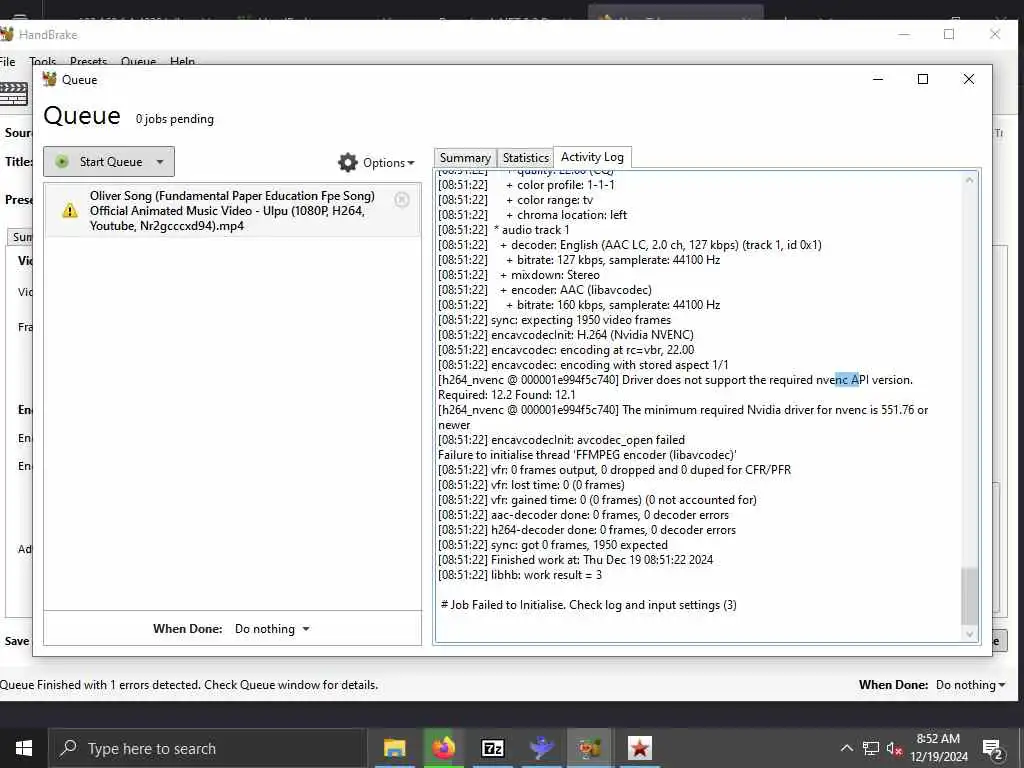This screenshot has width=1024, height=768.
Task: Open 7-Zip from the taskbar
Action: pos(492,748)
